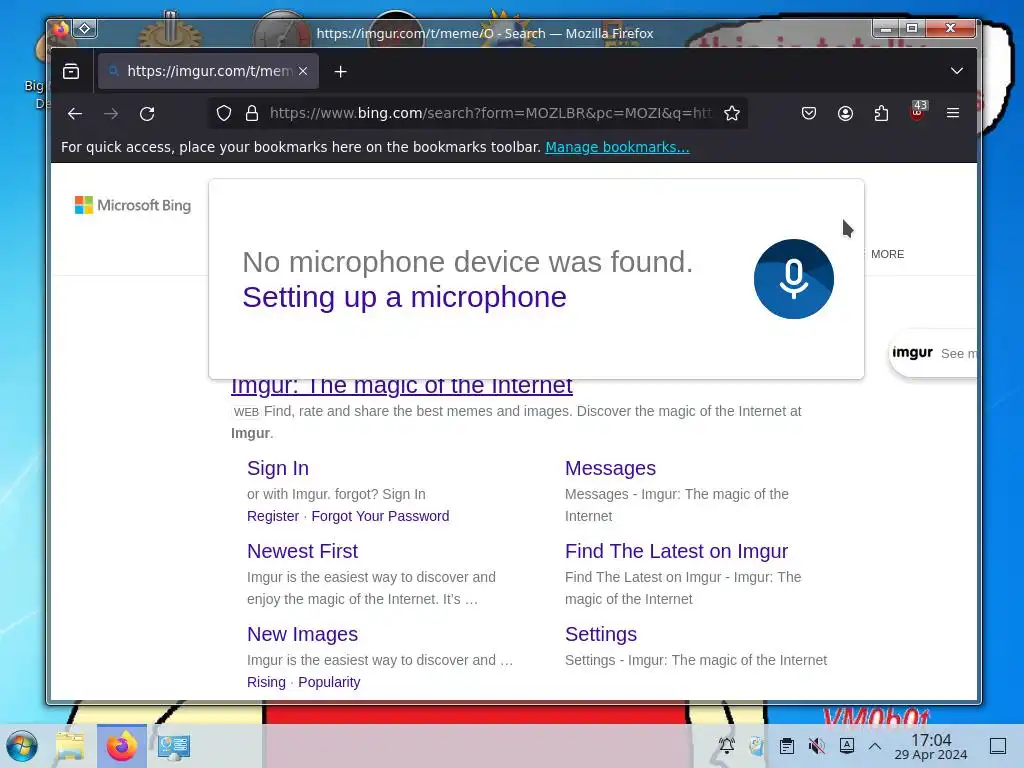Screen dimensions: 1024x768
Task: Open the New Images sublink
Action: pos(302,634)
